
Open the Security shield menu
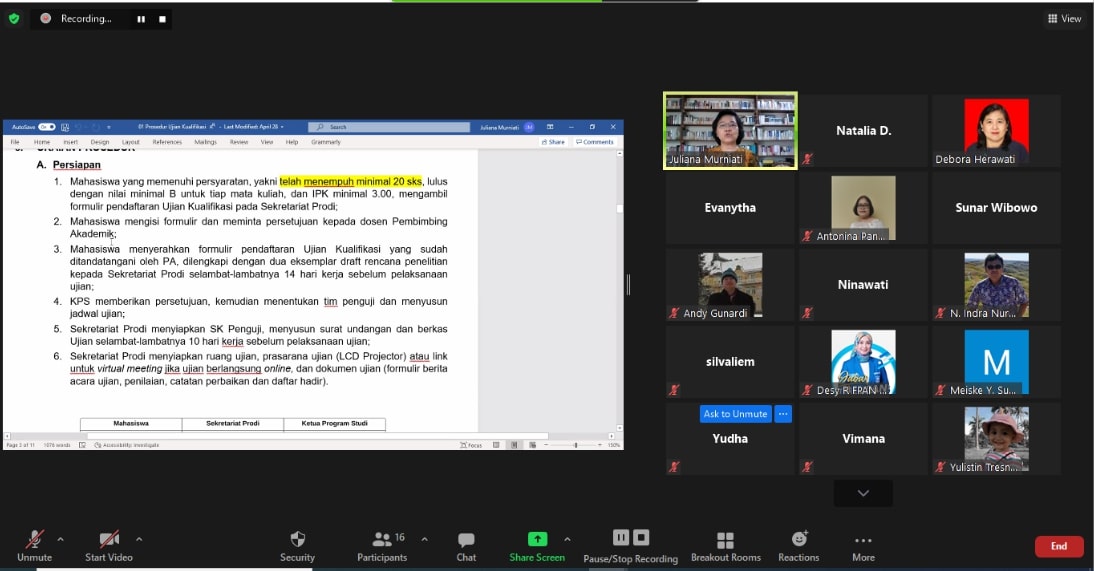point(297,545)
